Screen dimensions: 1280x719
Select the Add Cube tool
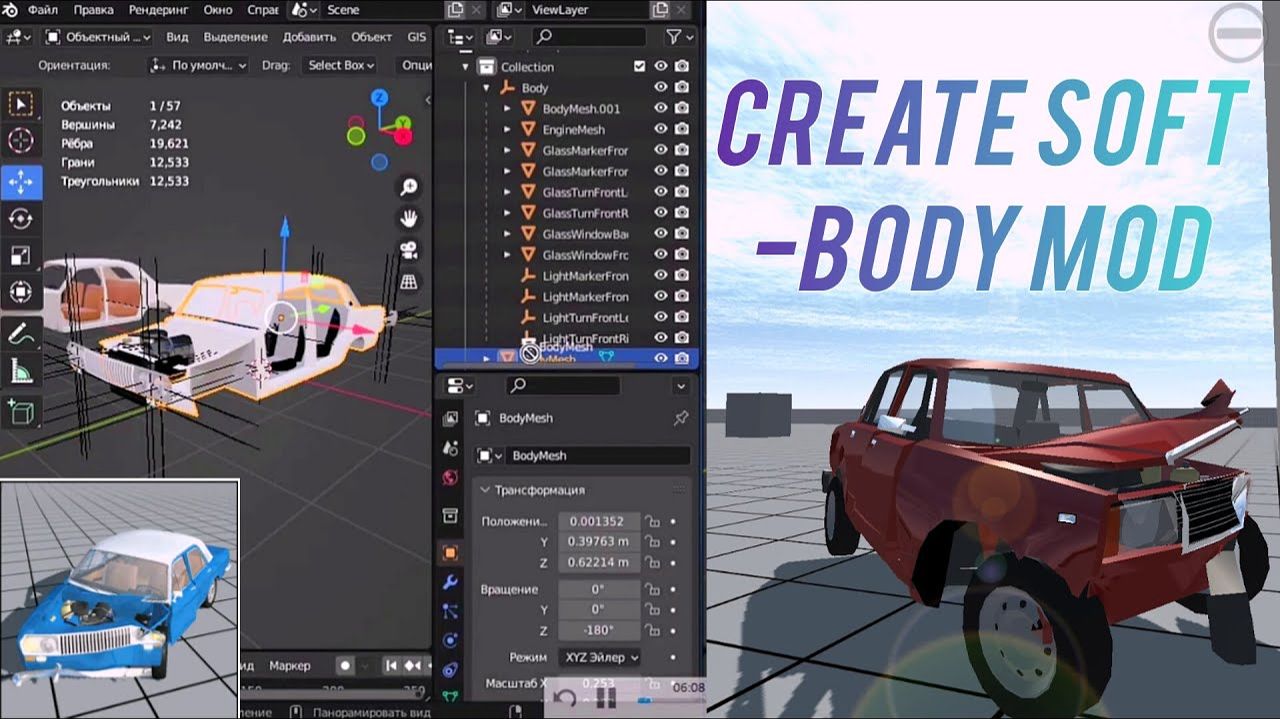21,410
